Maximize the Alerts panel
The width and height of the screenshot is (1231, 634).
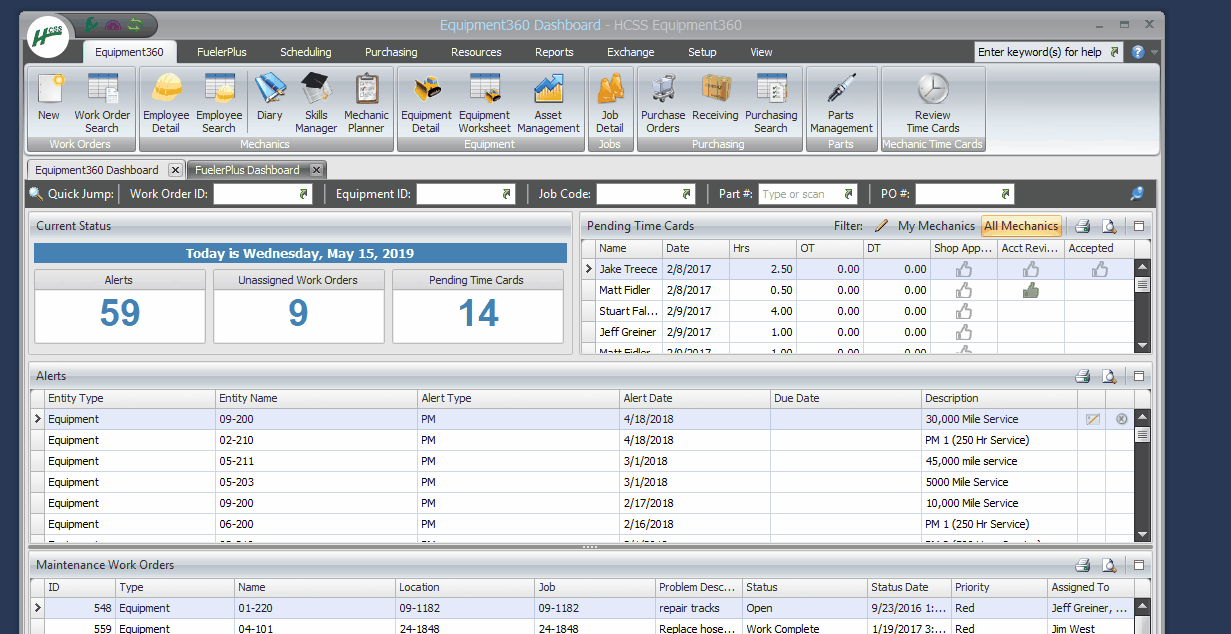1138,377
